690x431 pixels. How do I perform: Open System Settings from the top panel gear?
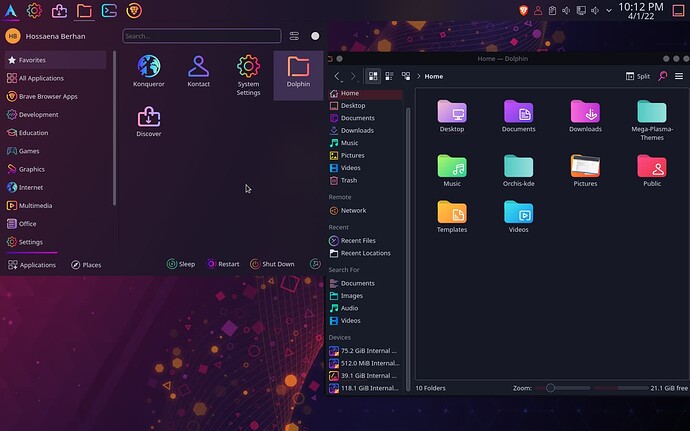click(x=34, y=10)
